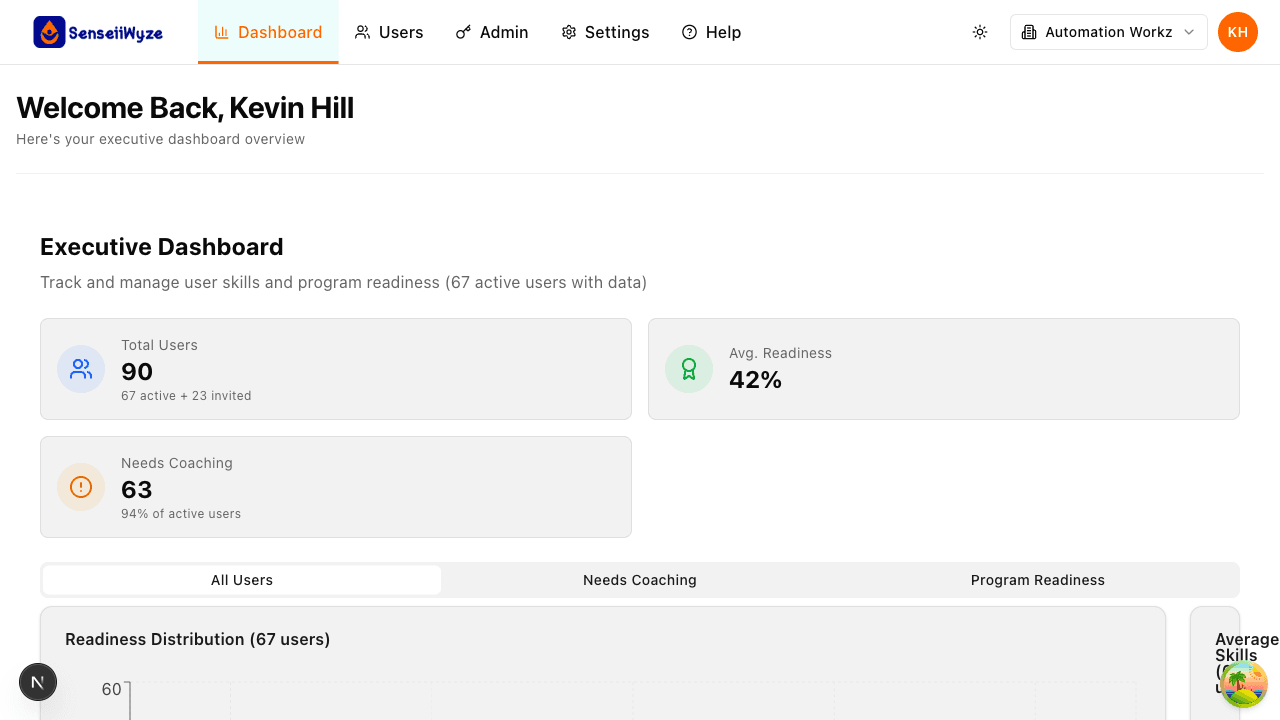Image resolution: width=1280 pixels, height=720 pixels.
Task: Expand the chevron on the workspace selector
Action: 1190,31
